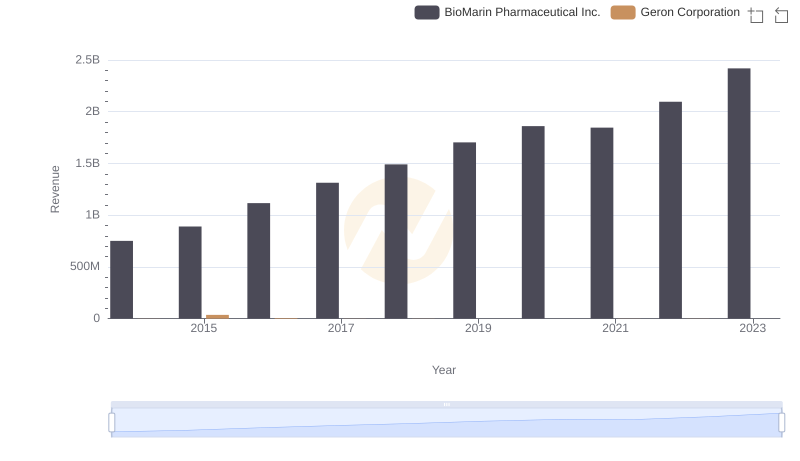The height and width of the screenshot is (461, 800).
Task: Toggle BioMarin Pharmaceutical Inc. legend series
Action: 507,12
